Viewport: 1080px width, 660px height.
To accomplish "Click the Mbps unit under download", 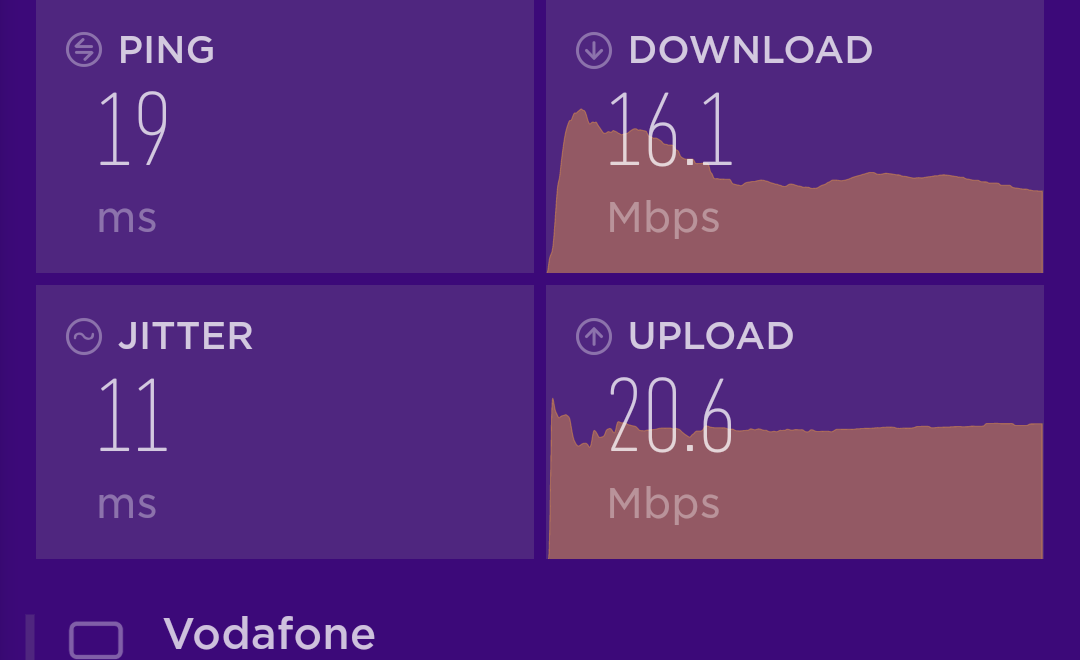I will pyautogui.click(x=664, y=218).
